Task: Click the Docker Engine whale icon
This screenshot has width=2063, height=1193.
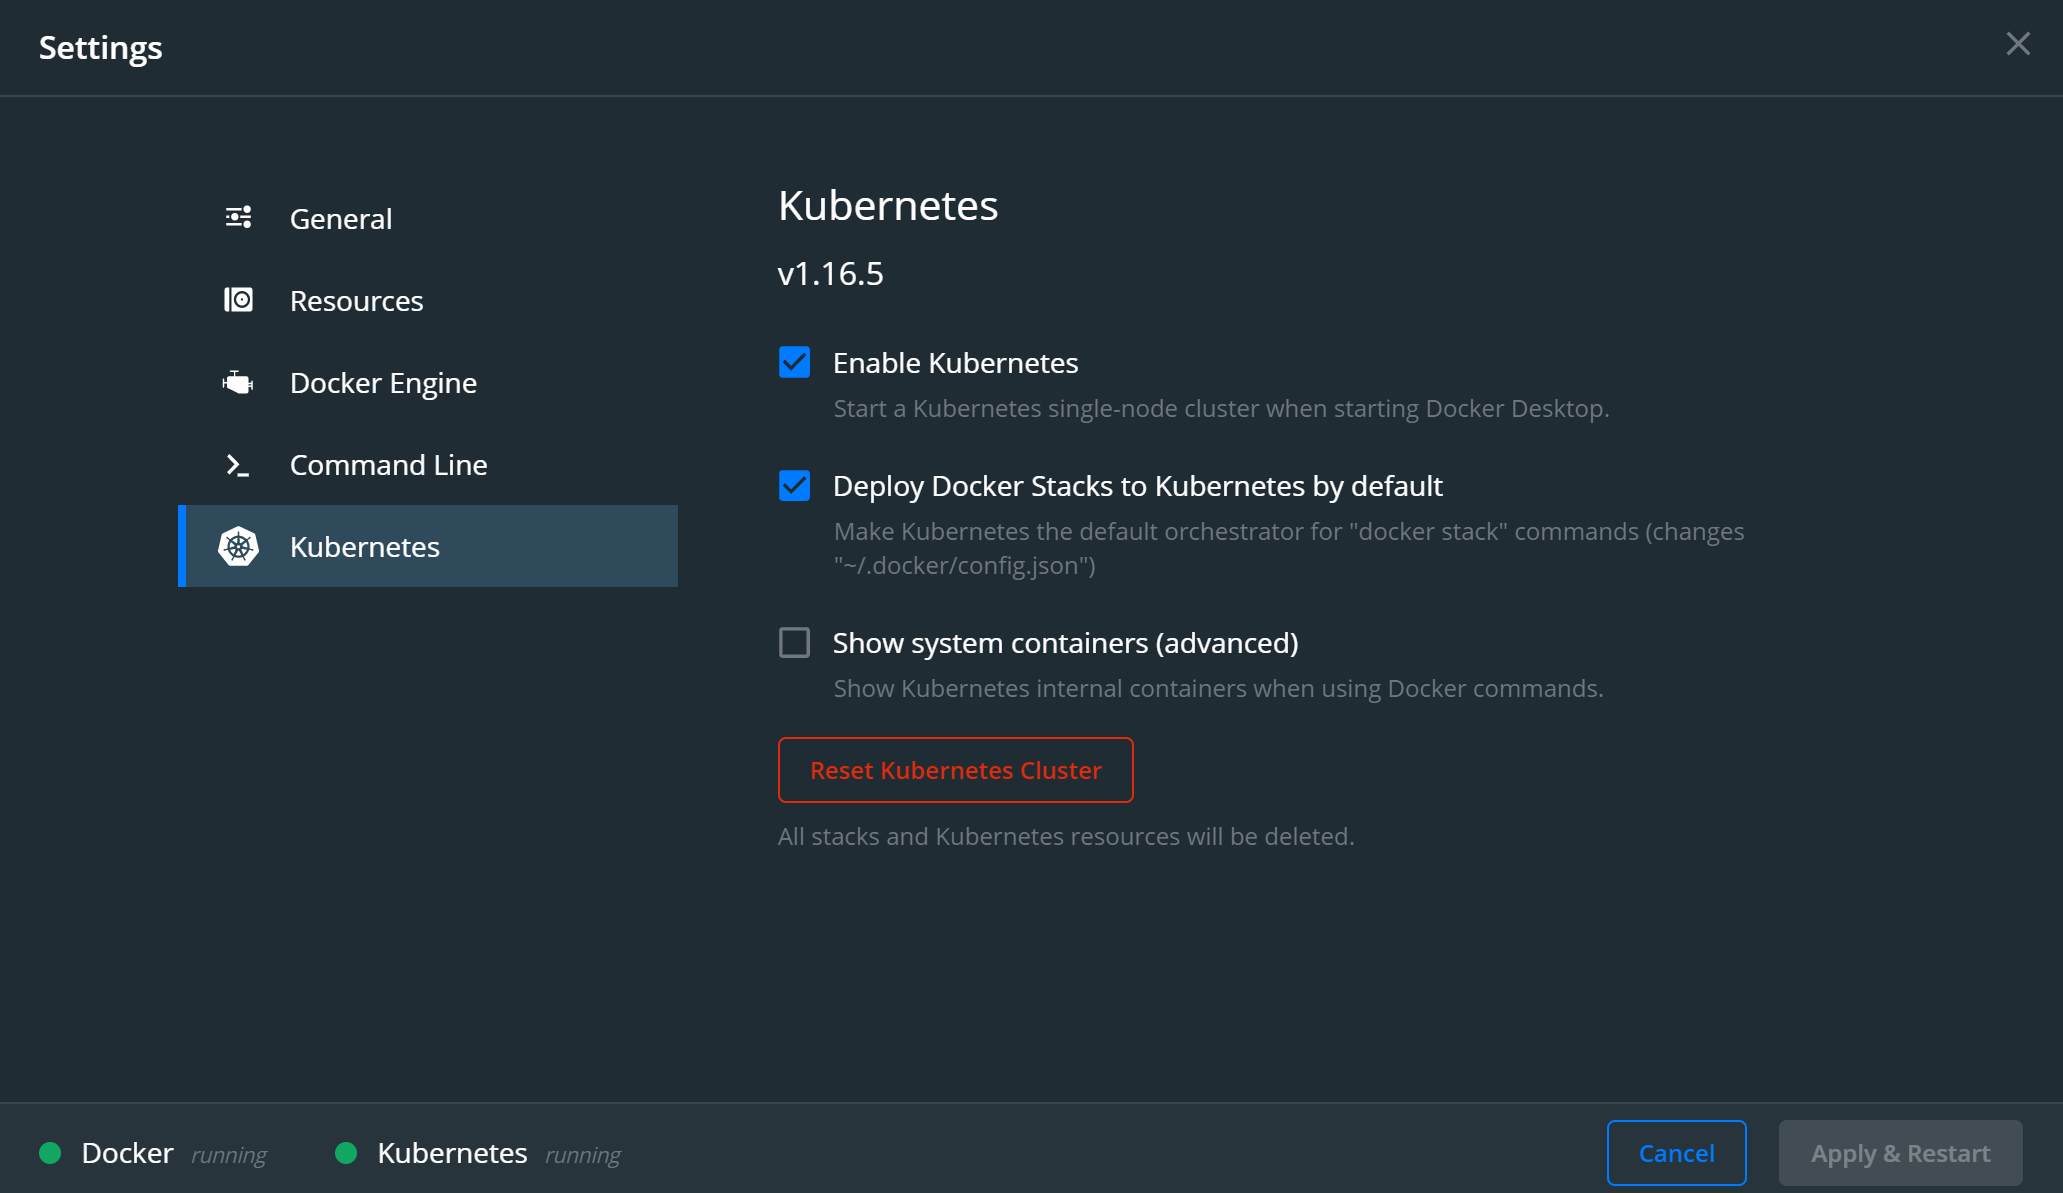Action: pos(238,382)
